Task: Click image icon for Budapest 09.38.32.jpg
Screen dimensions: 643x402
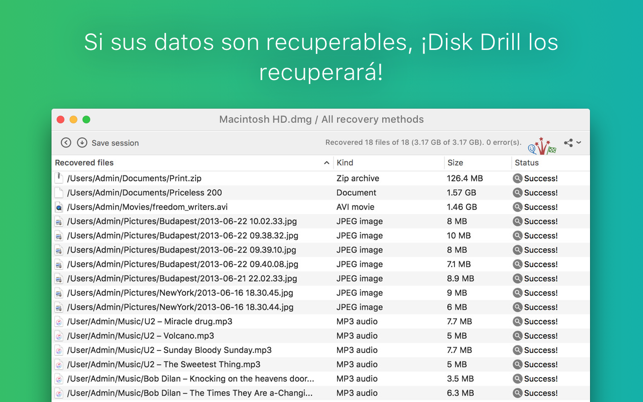Action: pyautogui.click(x=59, y=235)
